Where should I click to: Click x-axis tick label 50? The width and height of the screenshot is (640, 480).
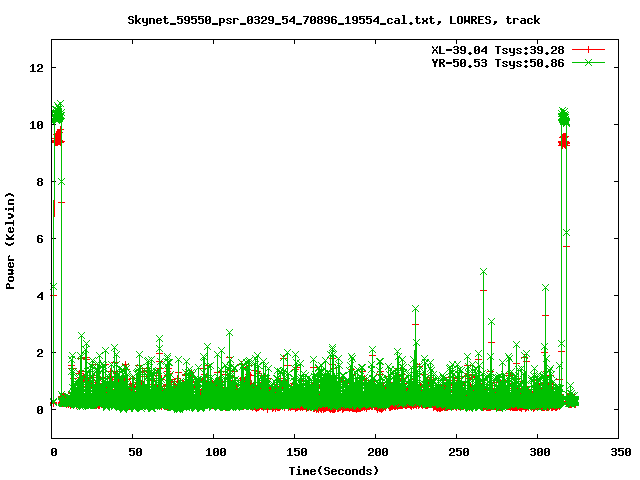[135, 452]
